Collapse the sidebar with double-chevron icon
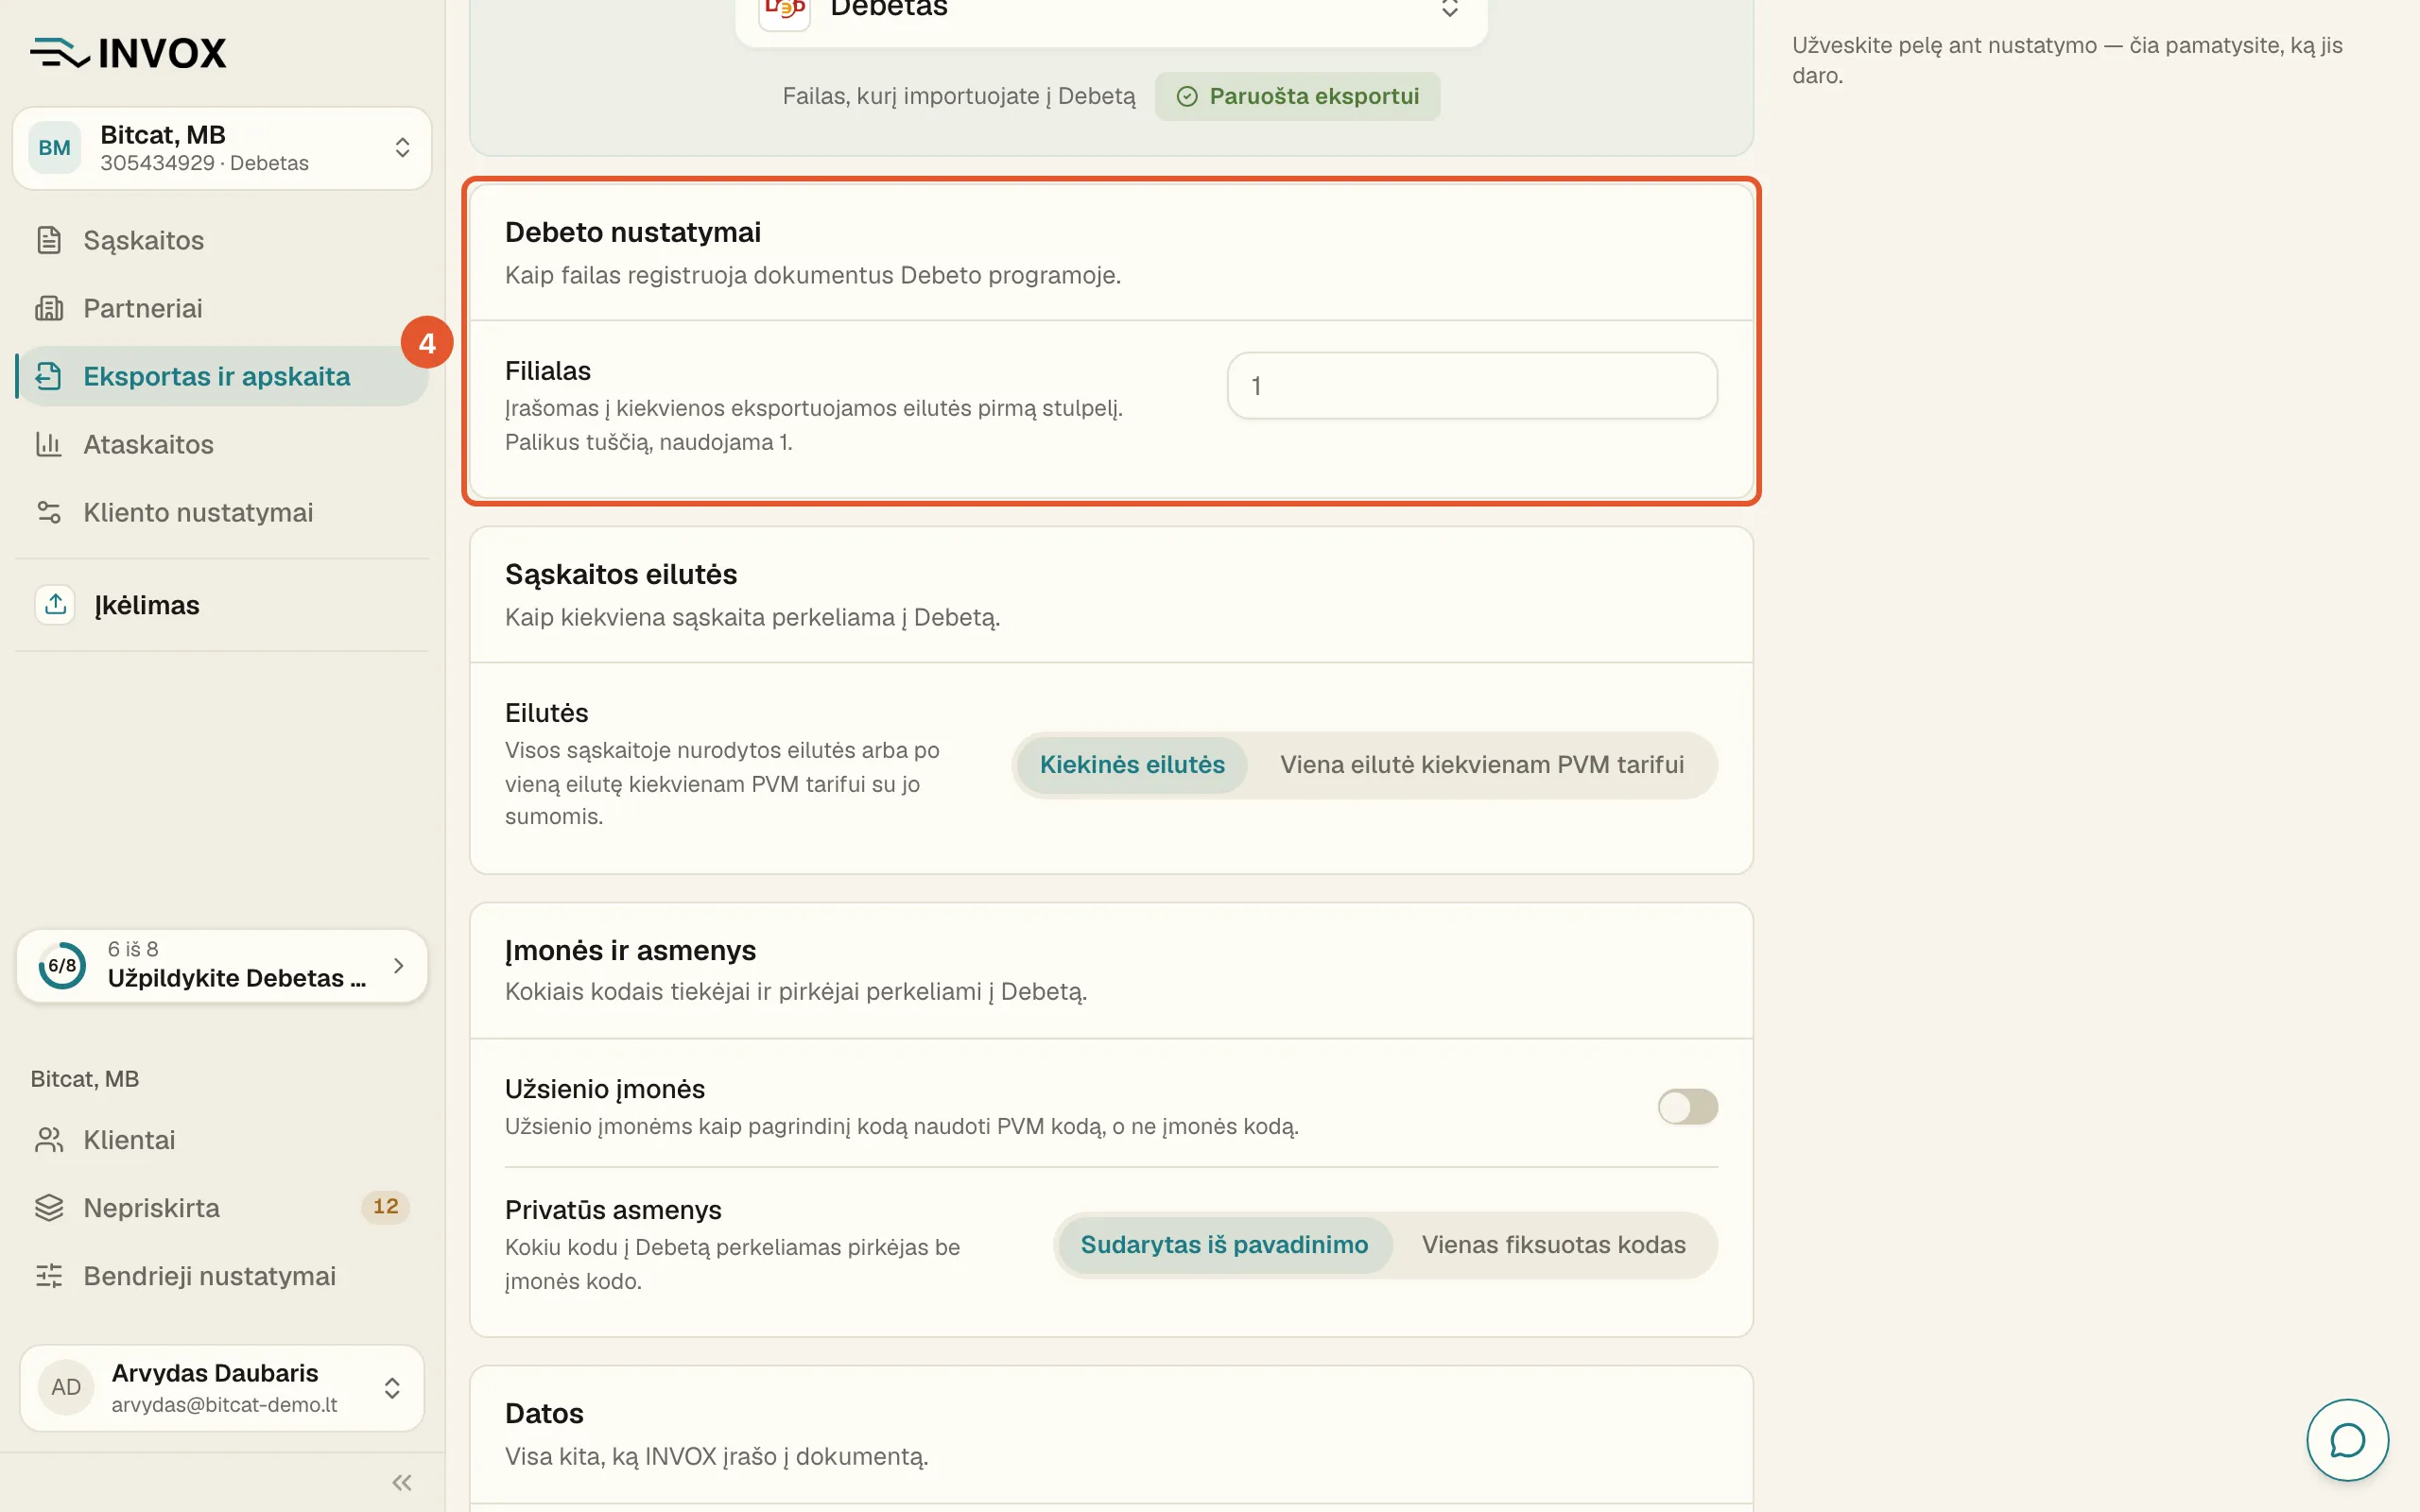The height and width of the screenshot is (1512, 2420). [402, 1482]
